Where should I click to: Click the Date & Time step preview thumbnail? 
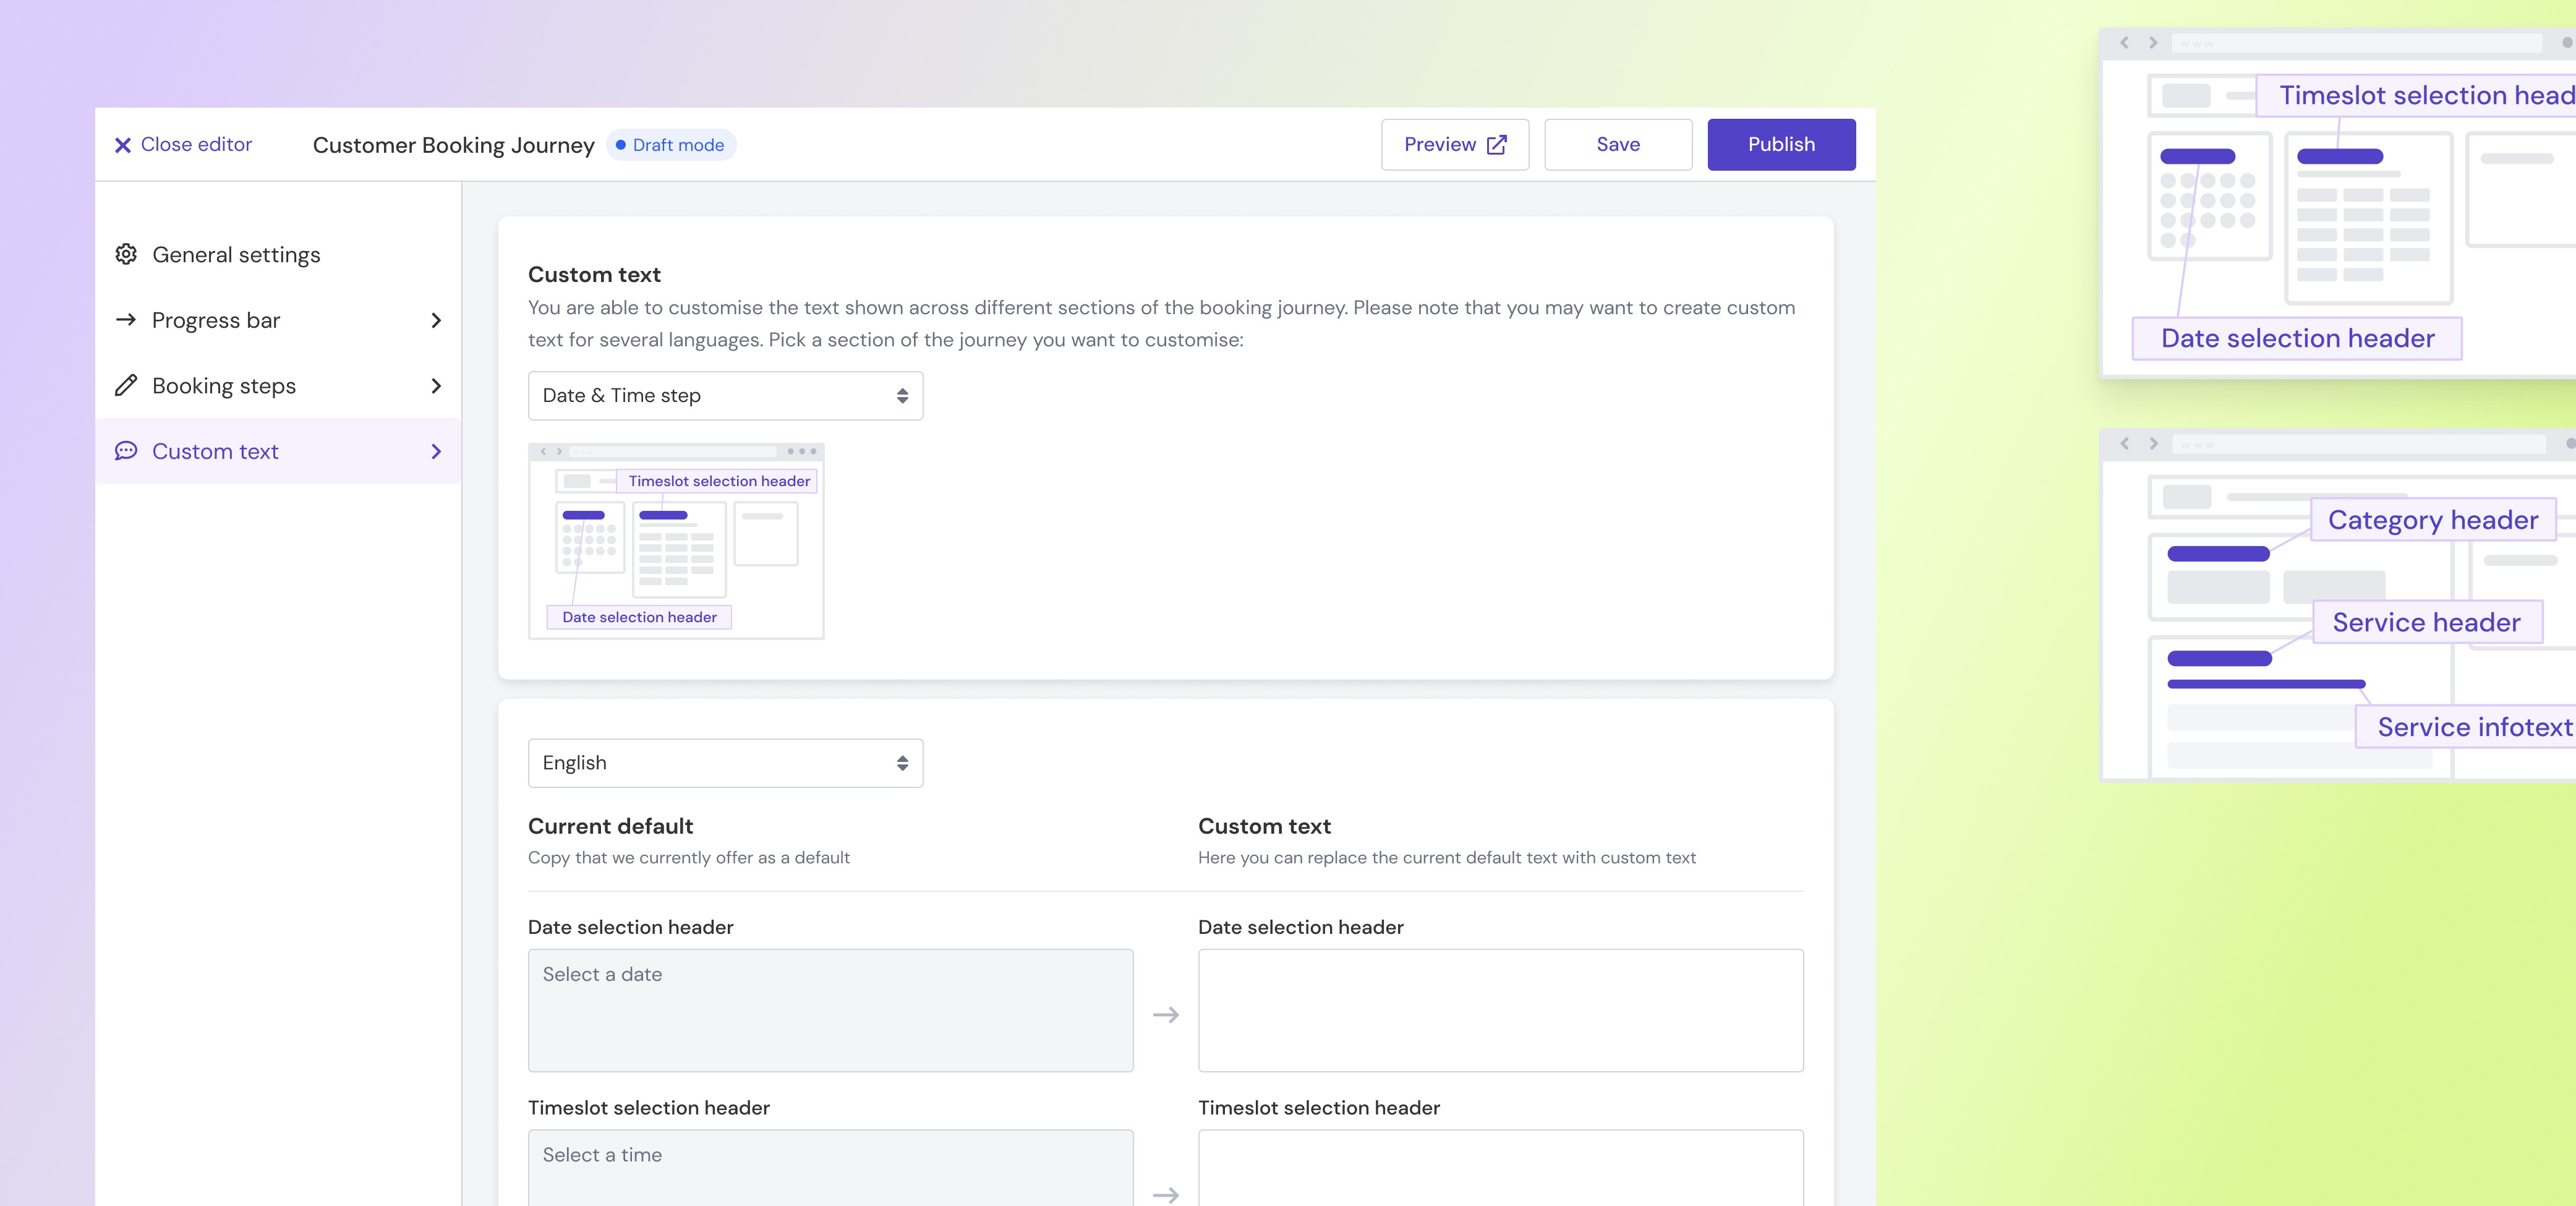pos(676,541)
